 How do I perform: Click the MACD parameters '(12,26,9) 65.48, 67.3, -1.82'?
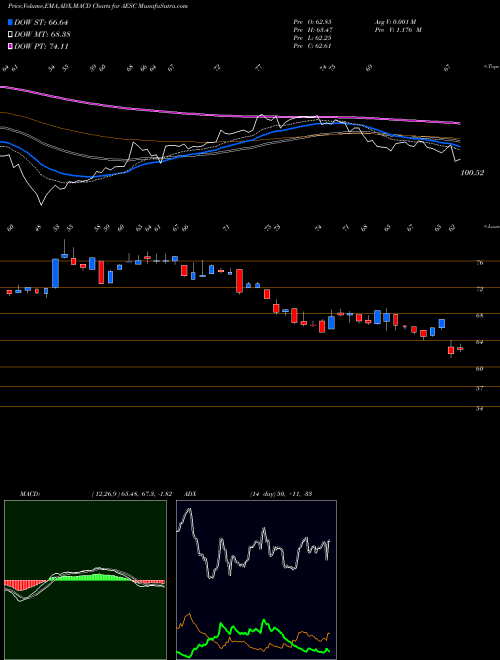coord(131,494)
